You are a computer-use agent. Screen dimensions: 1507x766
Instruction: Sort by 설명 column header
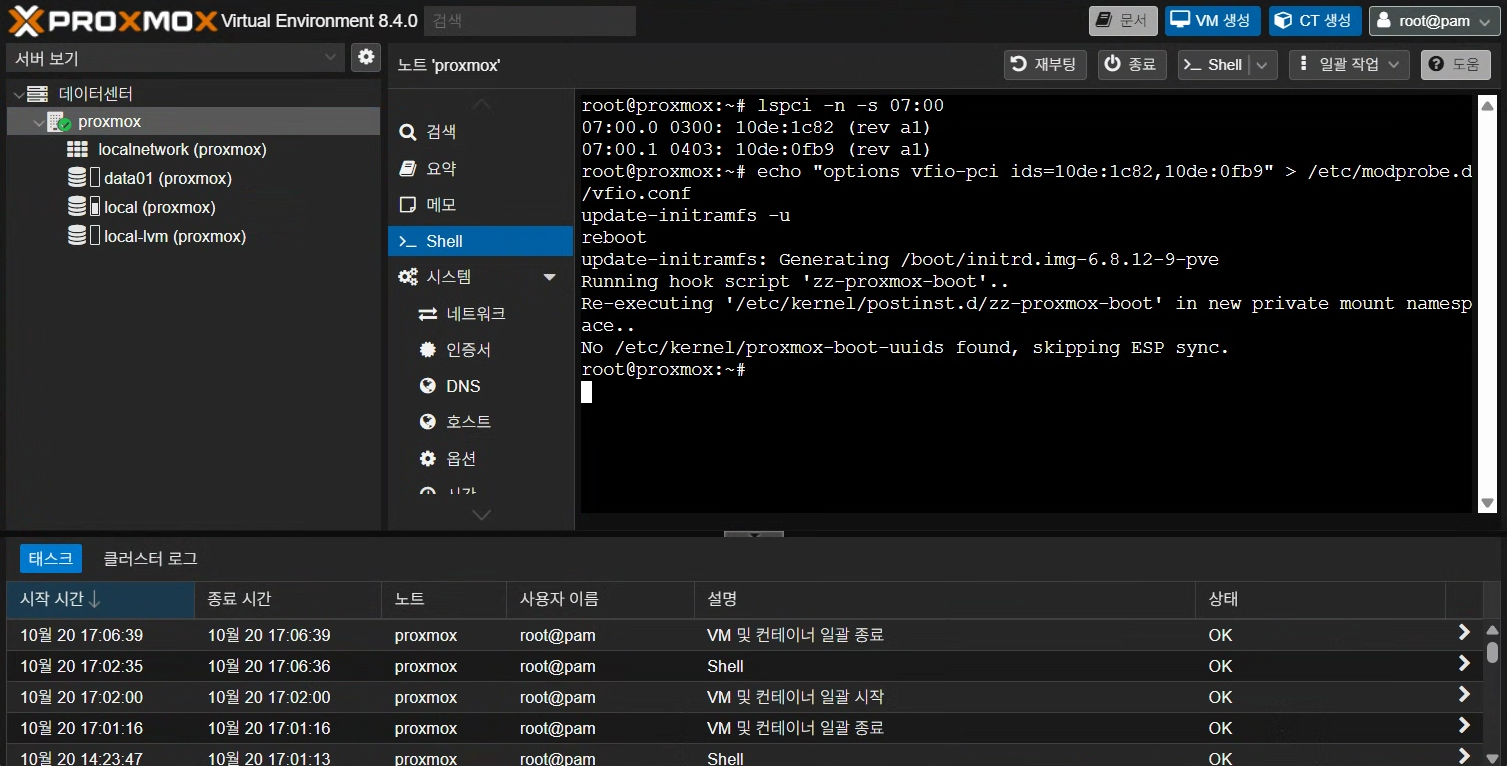(x=945, y=599)
